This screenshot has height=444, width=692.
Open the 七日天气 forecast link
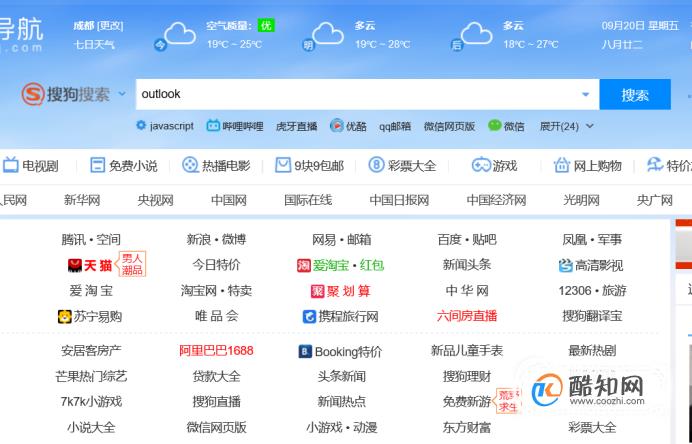click(94, 45)
